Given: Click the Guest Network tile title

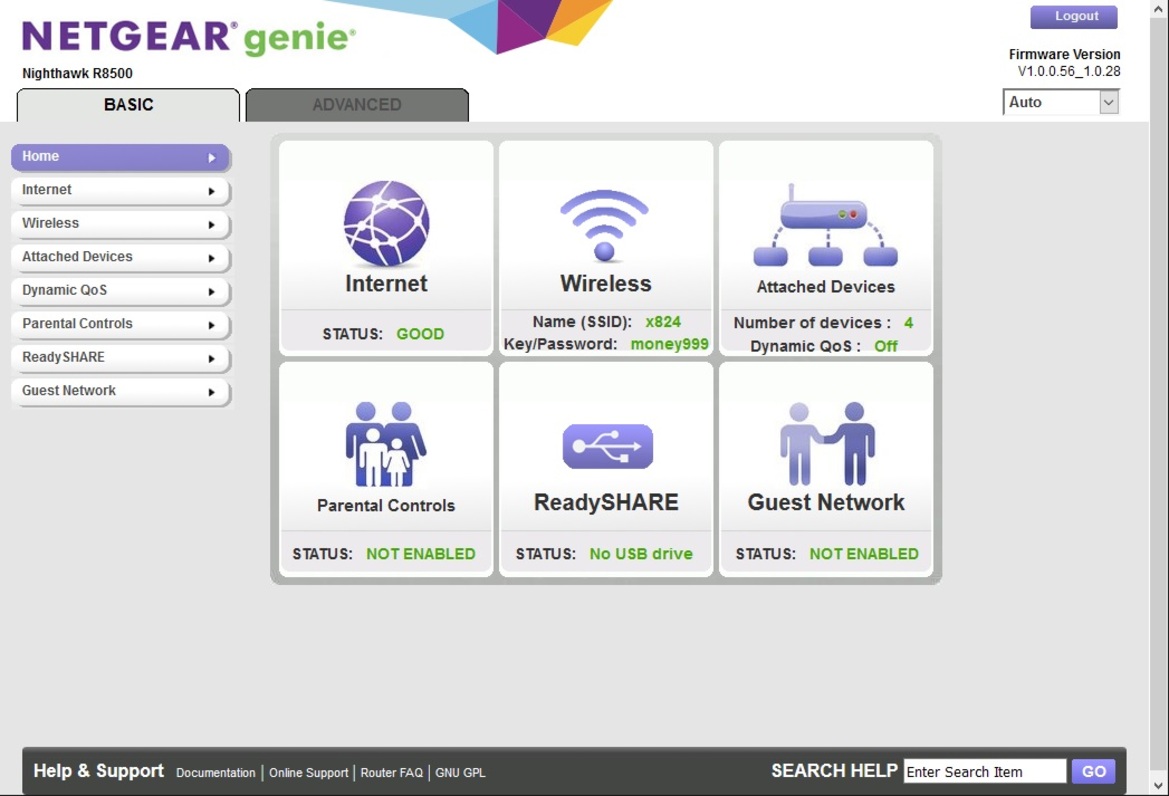Looking at the screenshot, I should (x=826, y=502).
